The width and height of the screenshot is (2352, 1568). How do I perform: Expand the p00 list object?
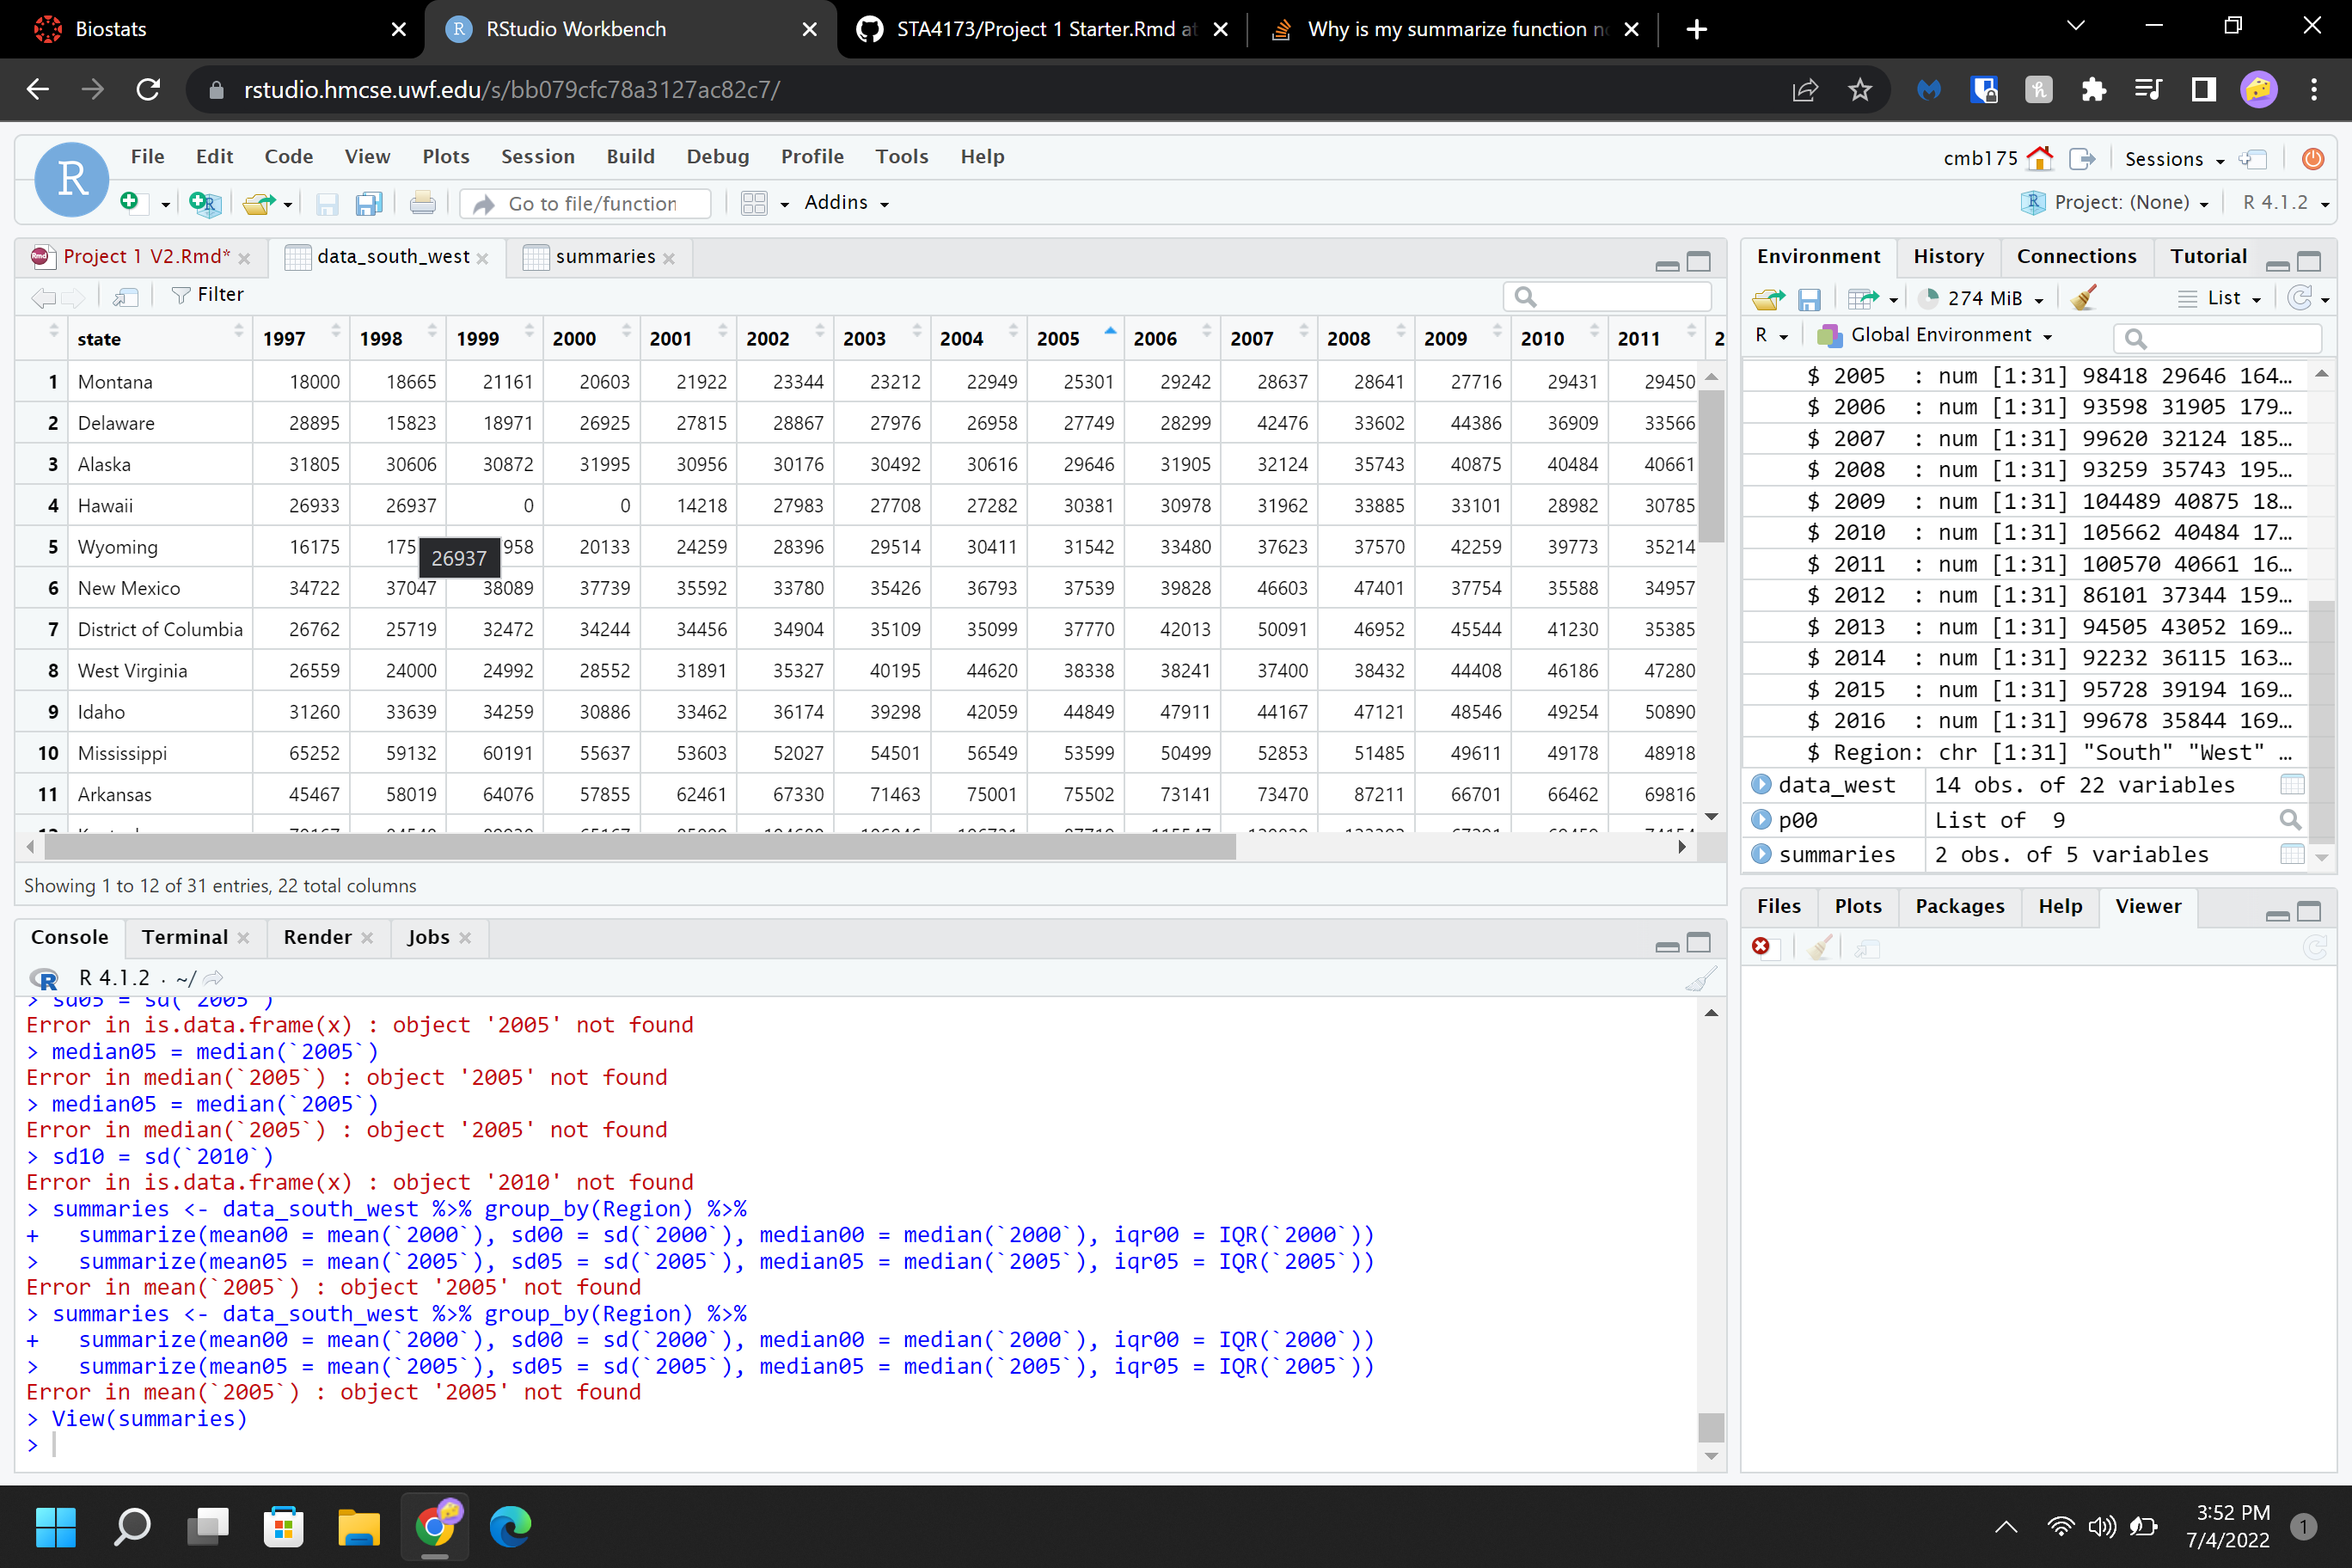point(1761,820)
